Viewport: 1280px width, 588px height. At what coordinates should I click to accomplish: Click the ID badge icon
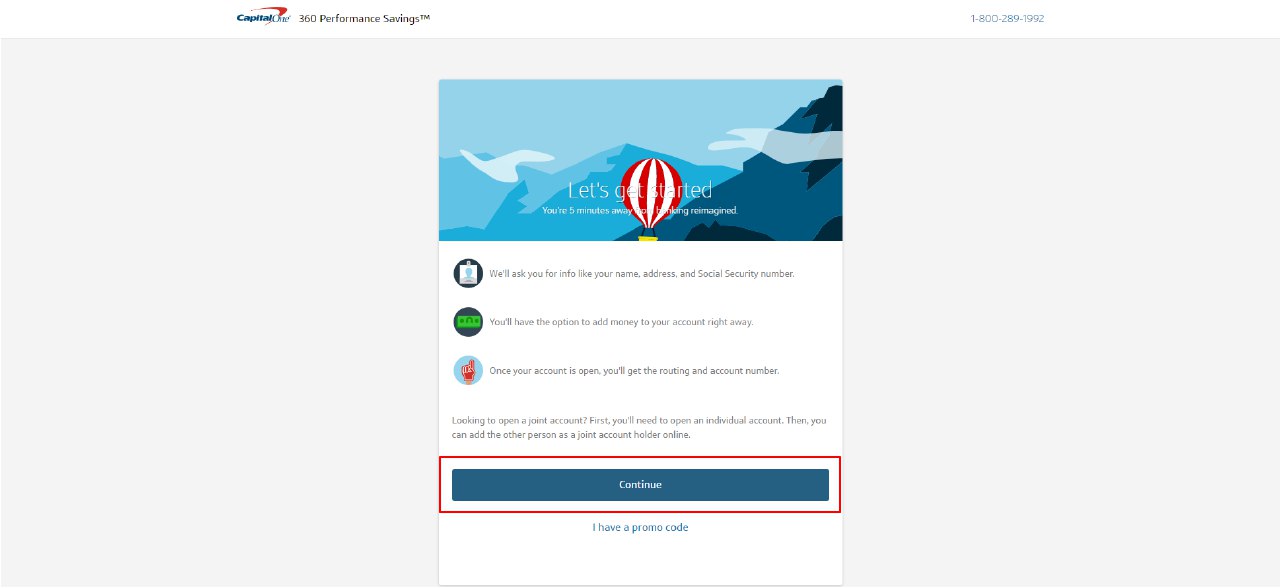click(468, 273)
